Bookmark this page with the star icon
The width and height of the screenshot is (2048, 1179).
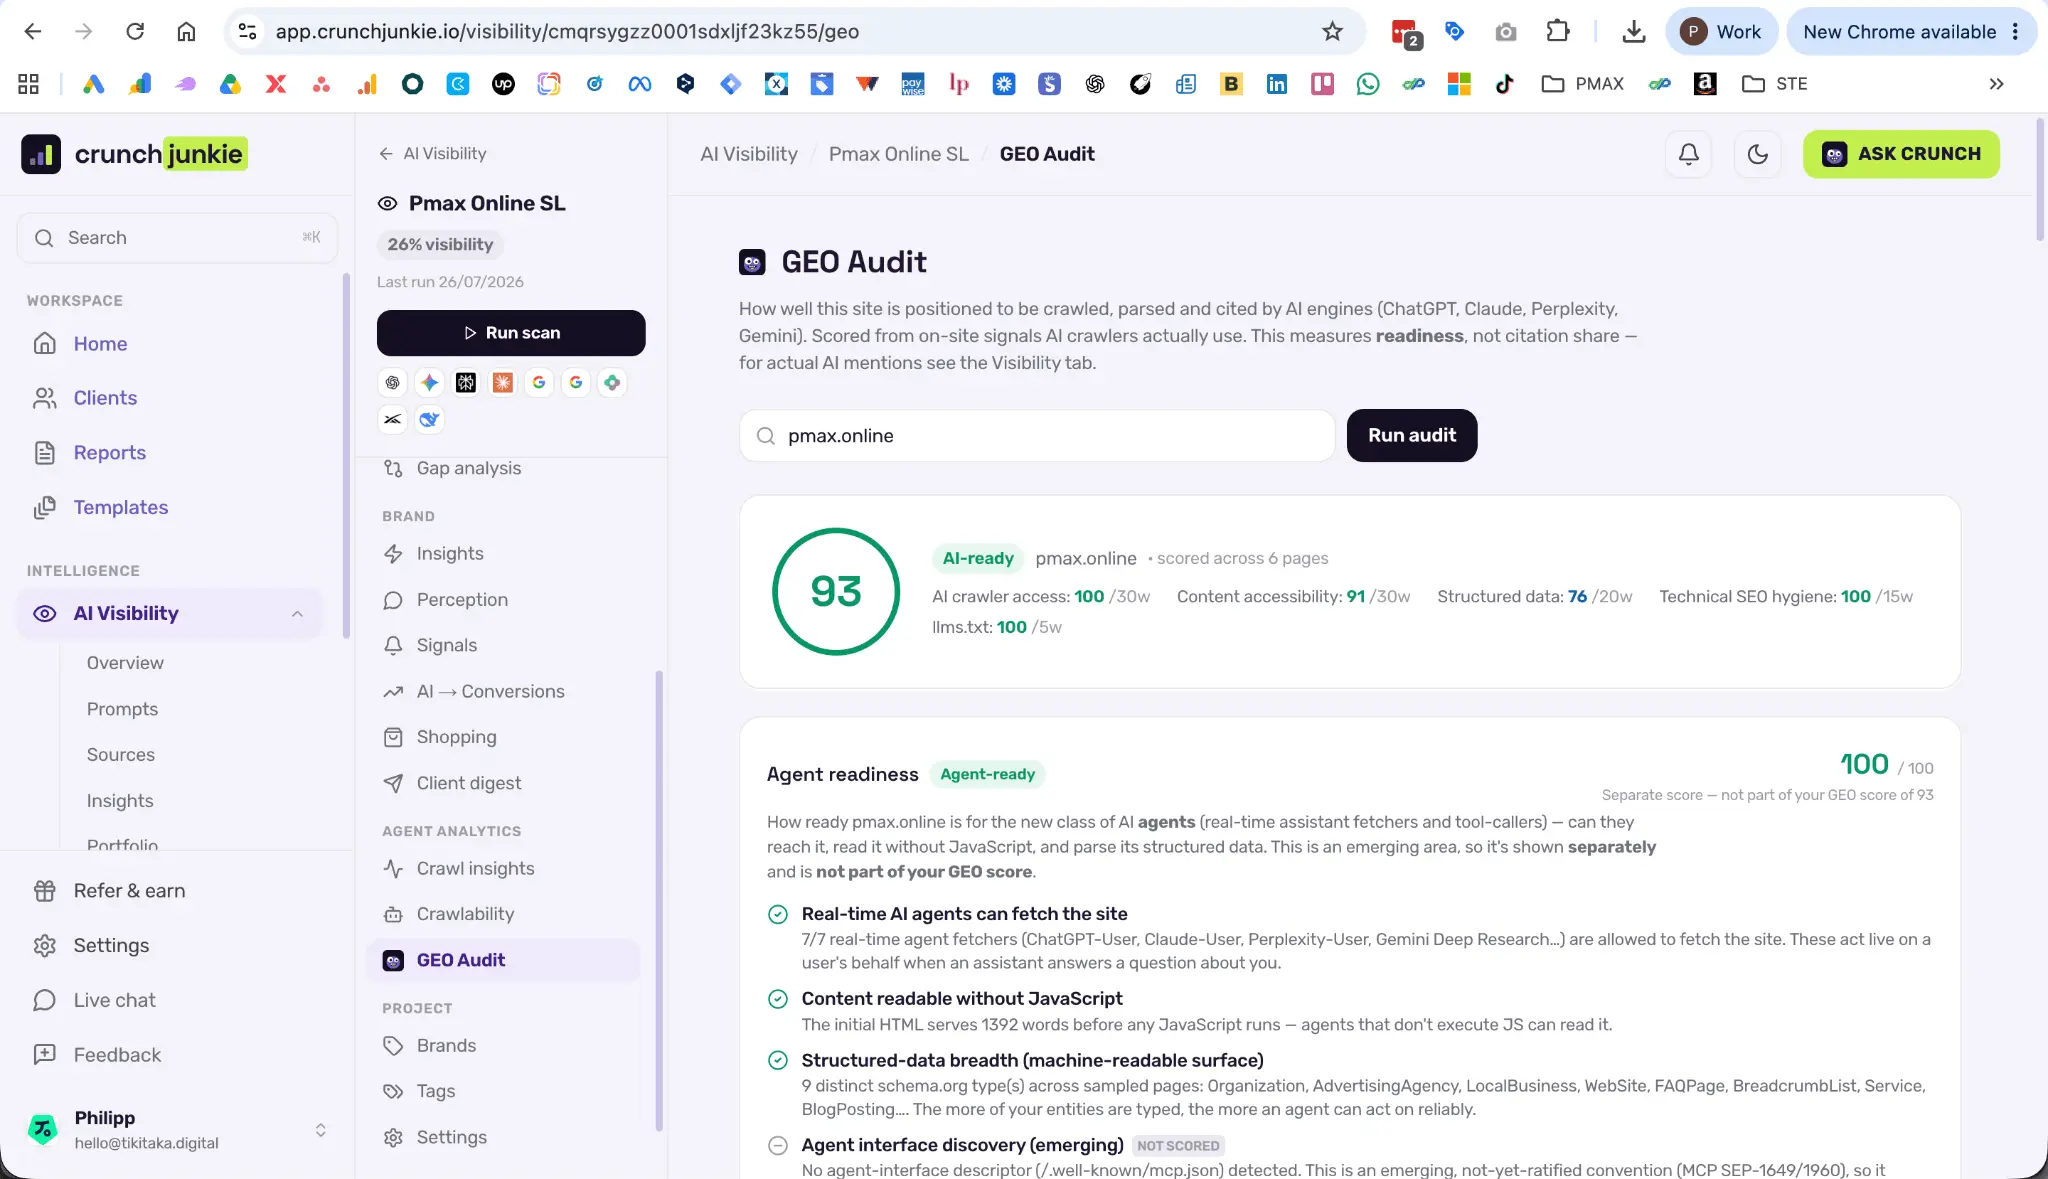(1332, 31)
